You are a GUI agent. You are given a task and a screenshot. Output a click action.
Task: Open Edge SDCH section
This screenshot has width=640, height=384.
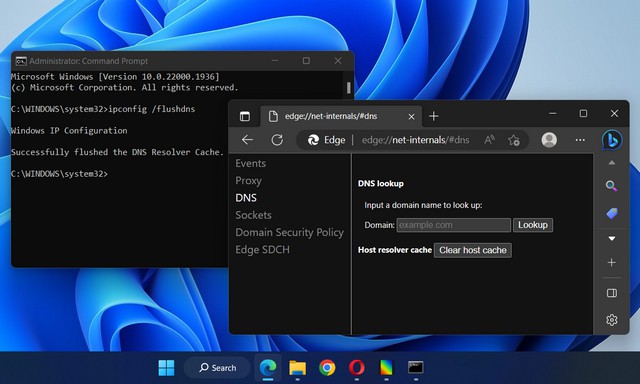click(x=262, y=249)
